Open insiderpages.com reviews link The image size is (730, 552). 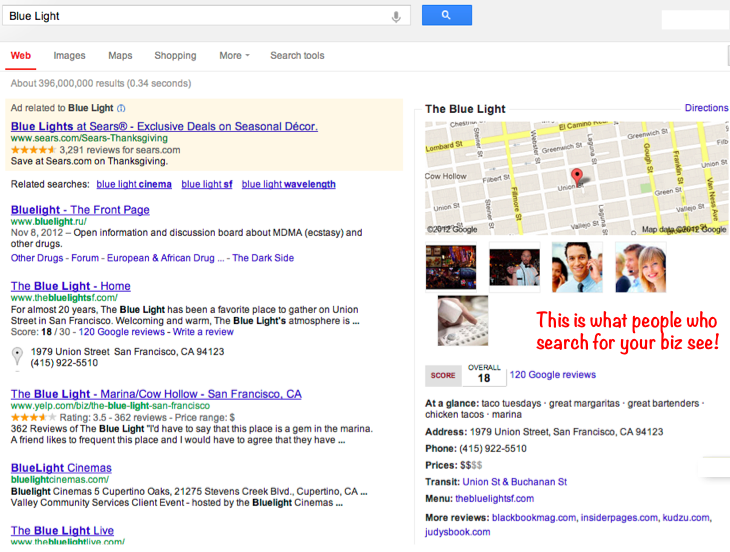pyautogui.click(x=619, y=518)
